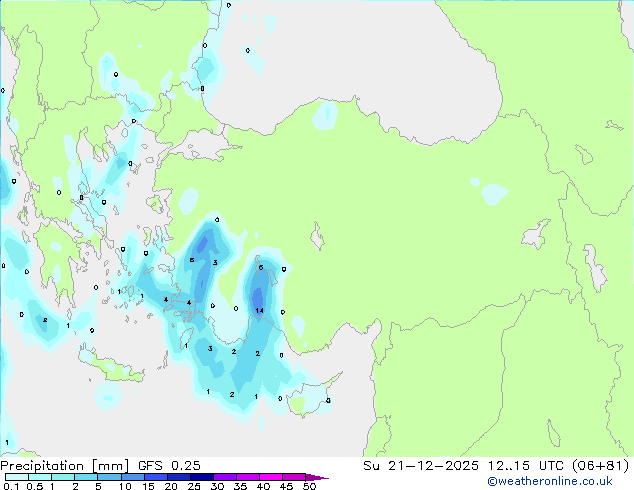Viewport: 634px width, 490px height.
Task: Click the 5–10 mm legend color box
Action: [109, 477]
